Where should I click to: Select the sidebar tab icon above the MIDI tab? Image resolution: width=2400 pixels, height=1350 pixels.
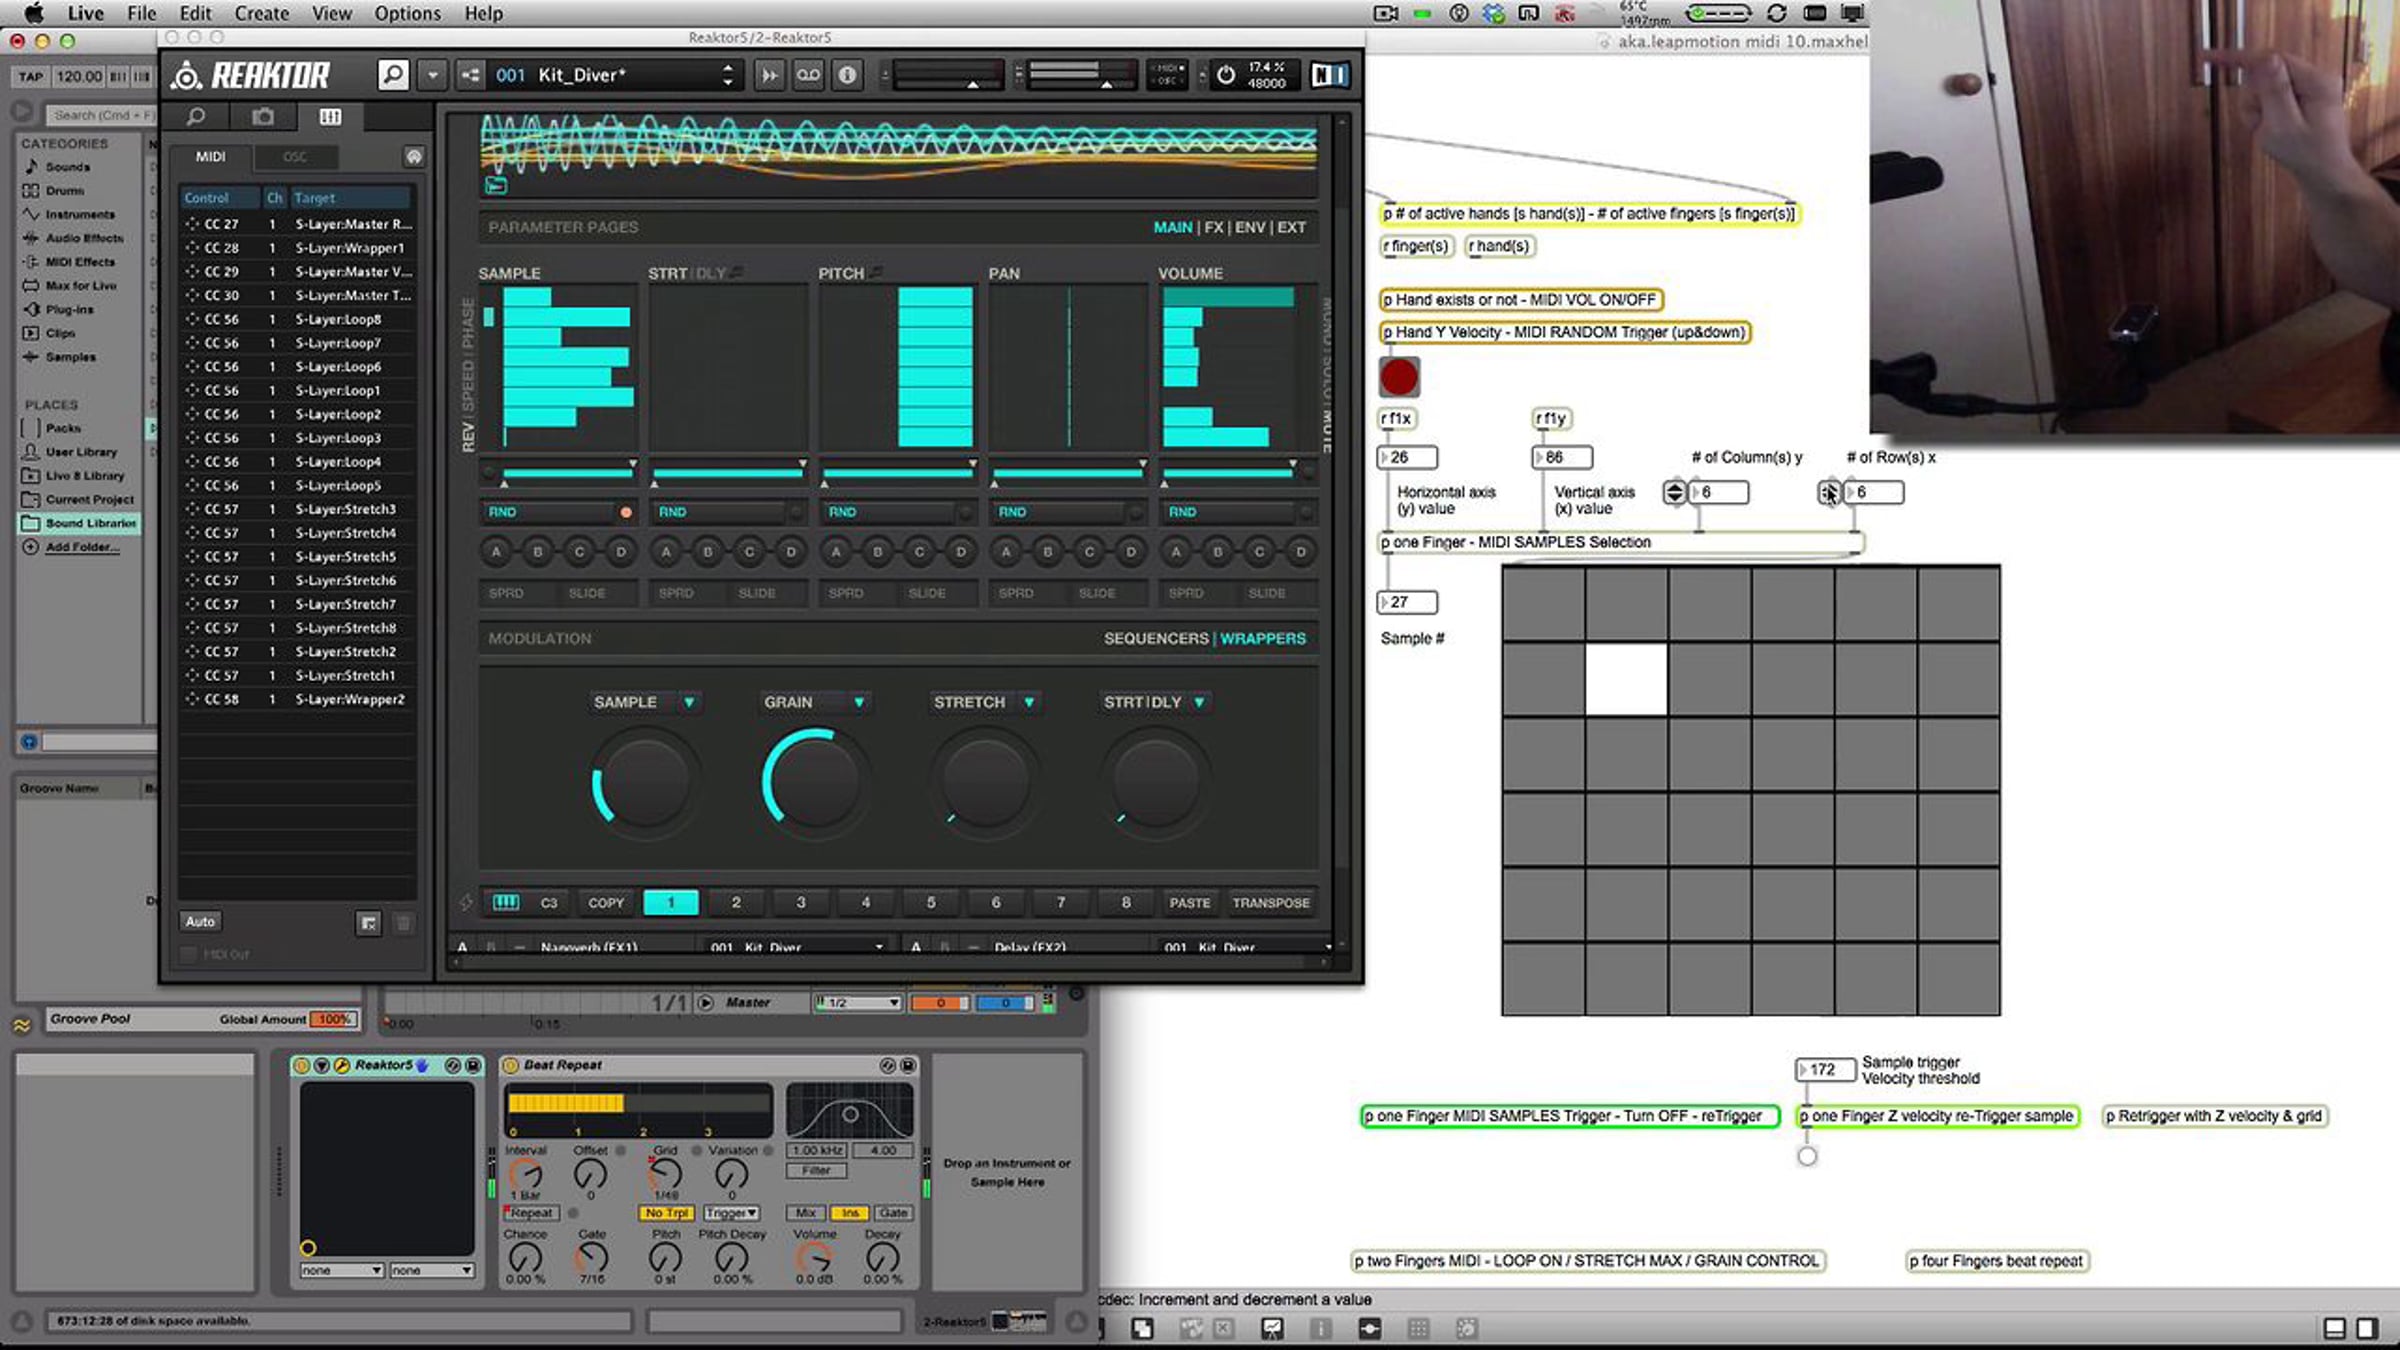pos(330,117)
